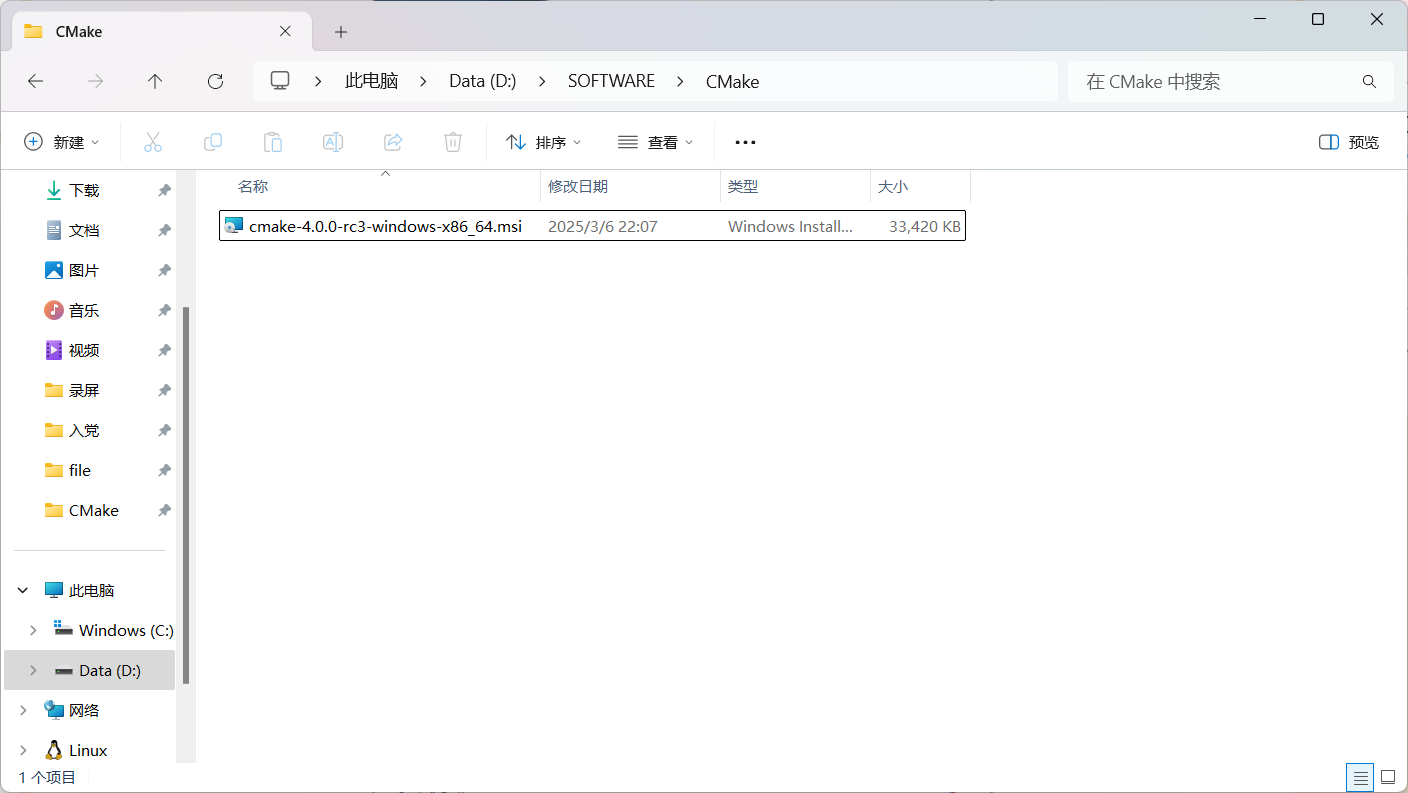The width and height of the screenshot is (1408, 793).
Task: Go up one folder level
Action: 155,82
